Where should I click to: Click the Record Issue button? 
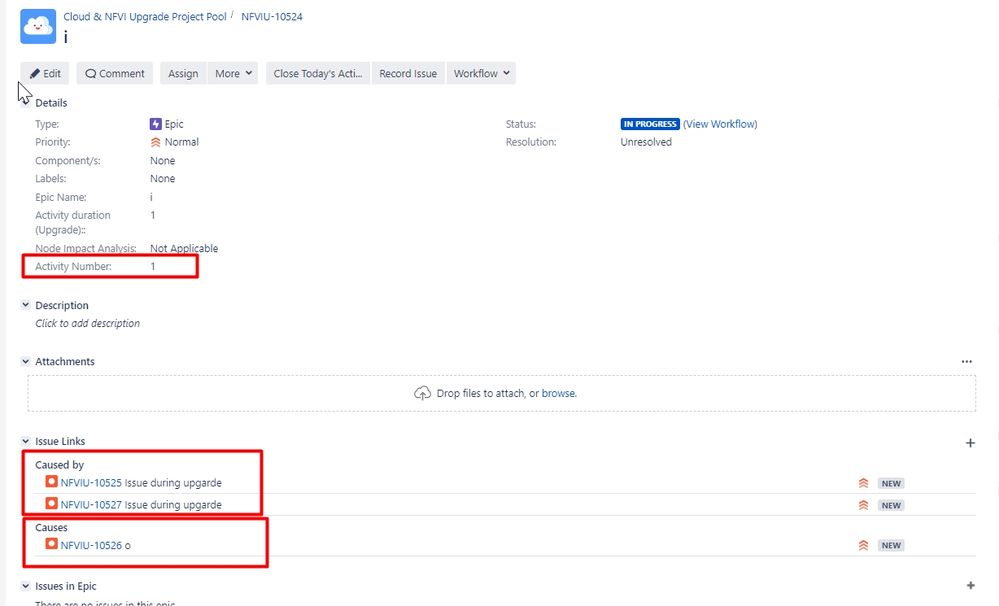(x=408, y=73)
